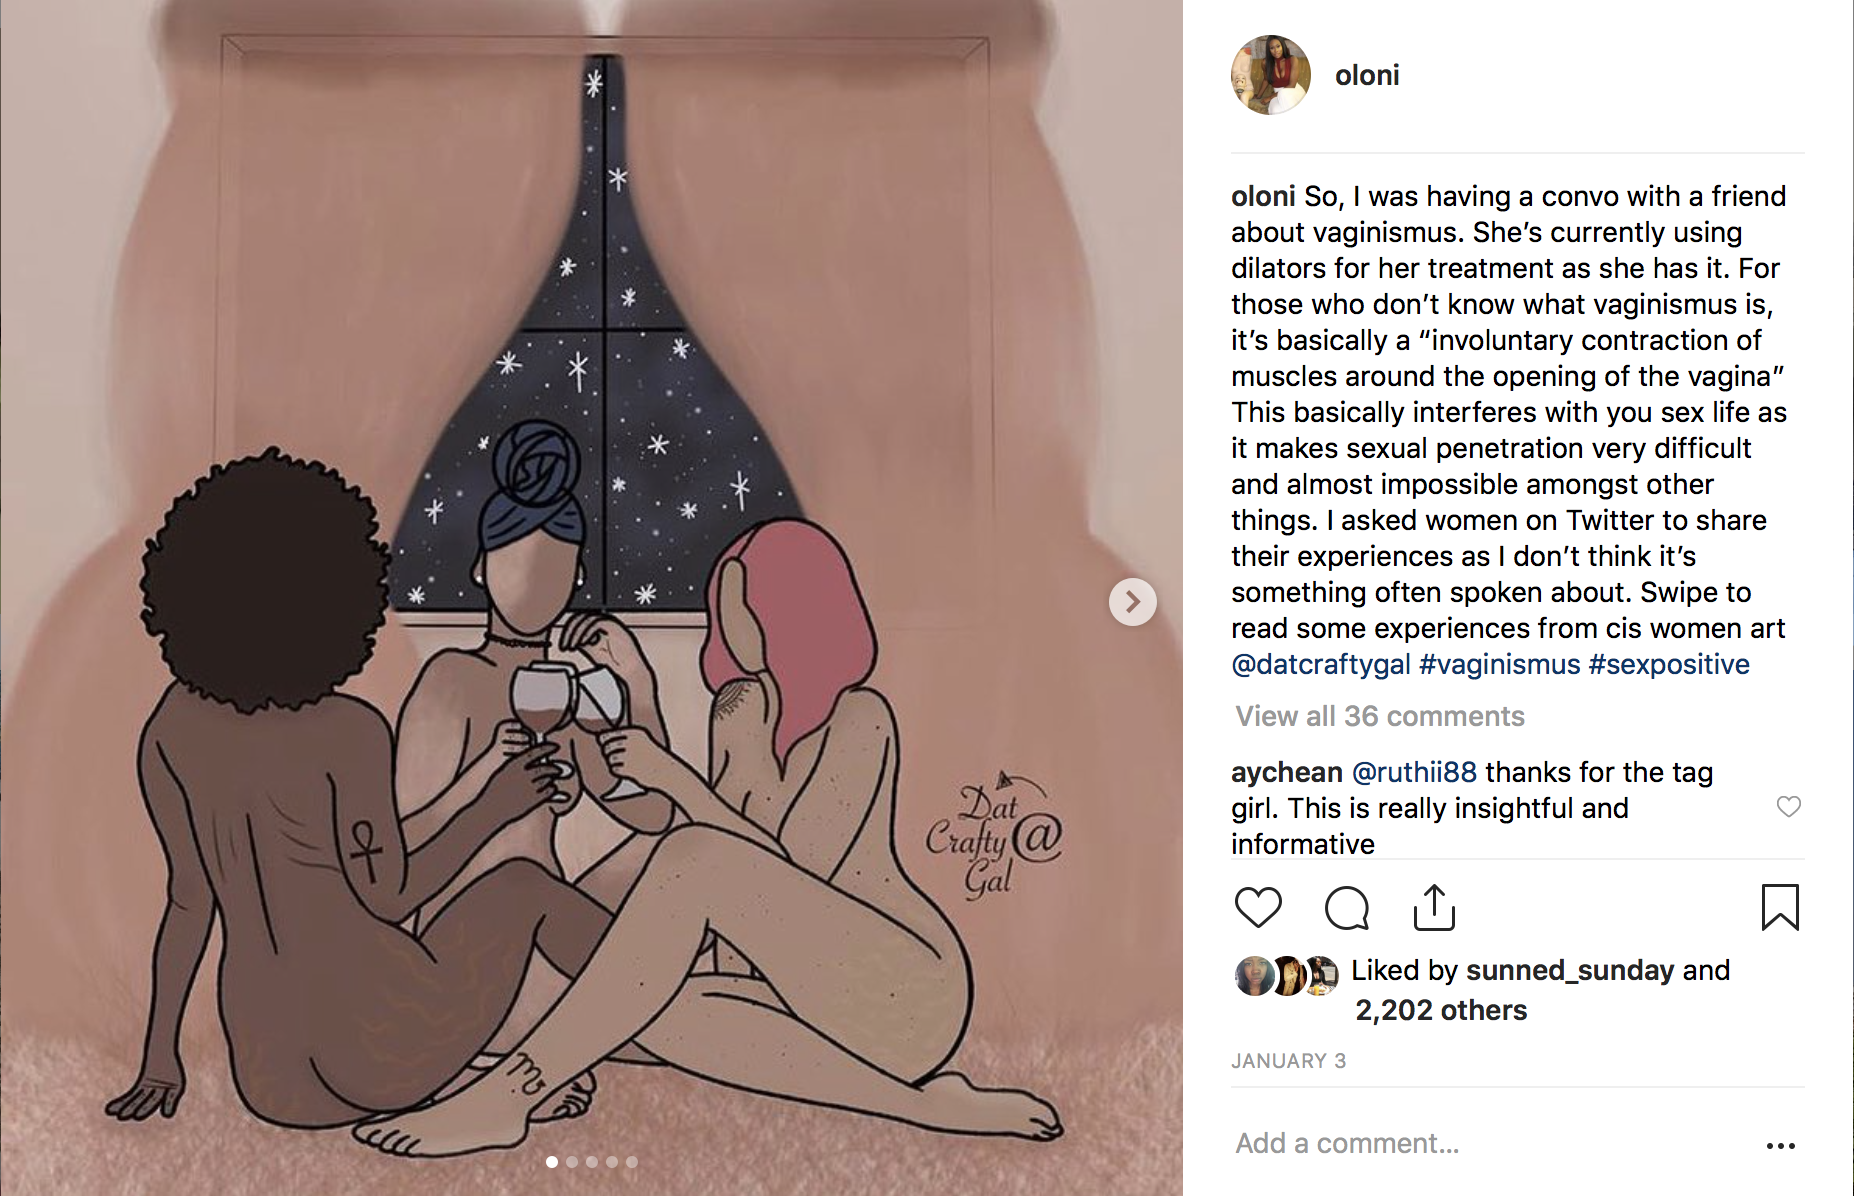Open the comment bubble icon
This screenshot has width=1854, height=1196.
point(1346,908)
